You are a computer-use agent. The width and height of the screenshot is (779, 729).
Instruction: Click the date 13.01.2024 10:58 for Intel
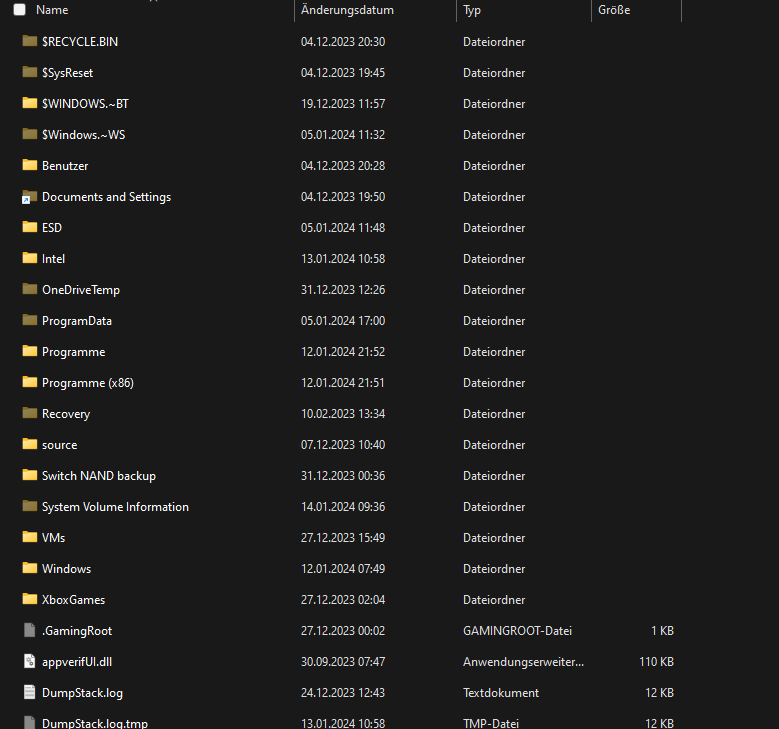[343, 259]
